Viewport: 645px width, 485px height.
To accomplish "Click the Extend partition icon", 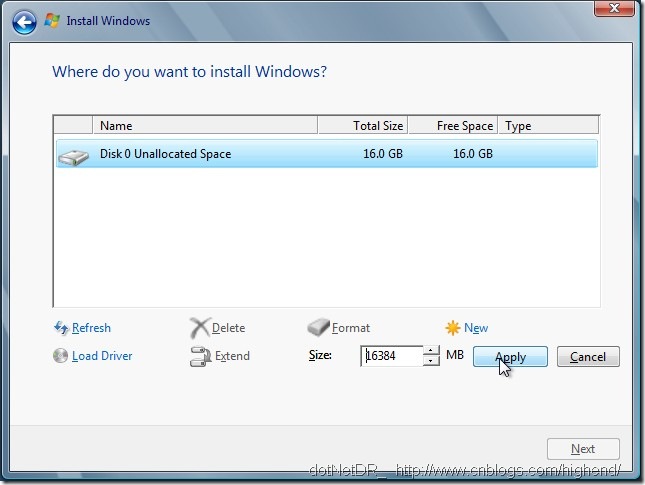I will (x=200, y=356).
